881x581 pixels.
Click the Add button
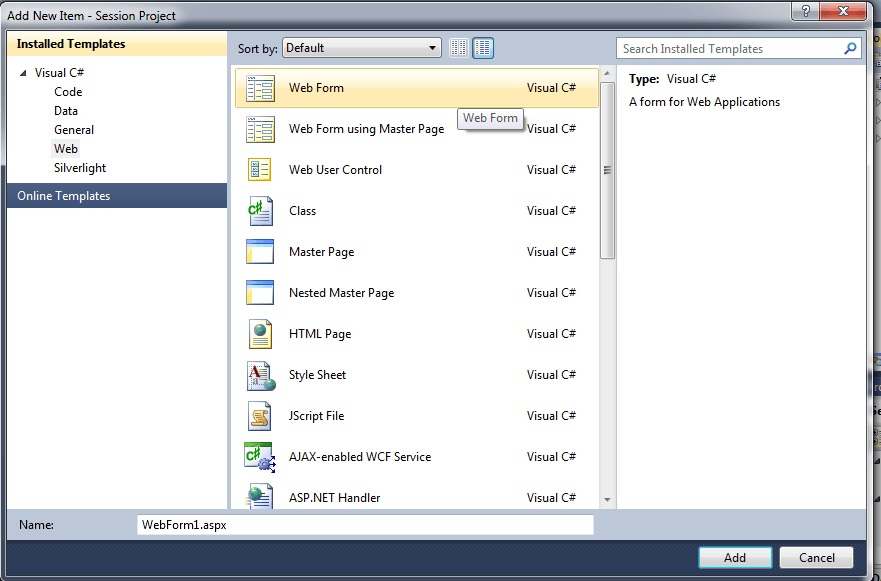(x=735, y=558)
